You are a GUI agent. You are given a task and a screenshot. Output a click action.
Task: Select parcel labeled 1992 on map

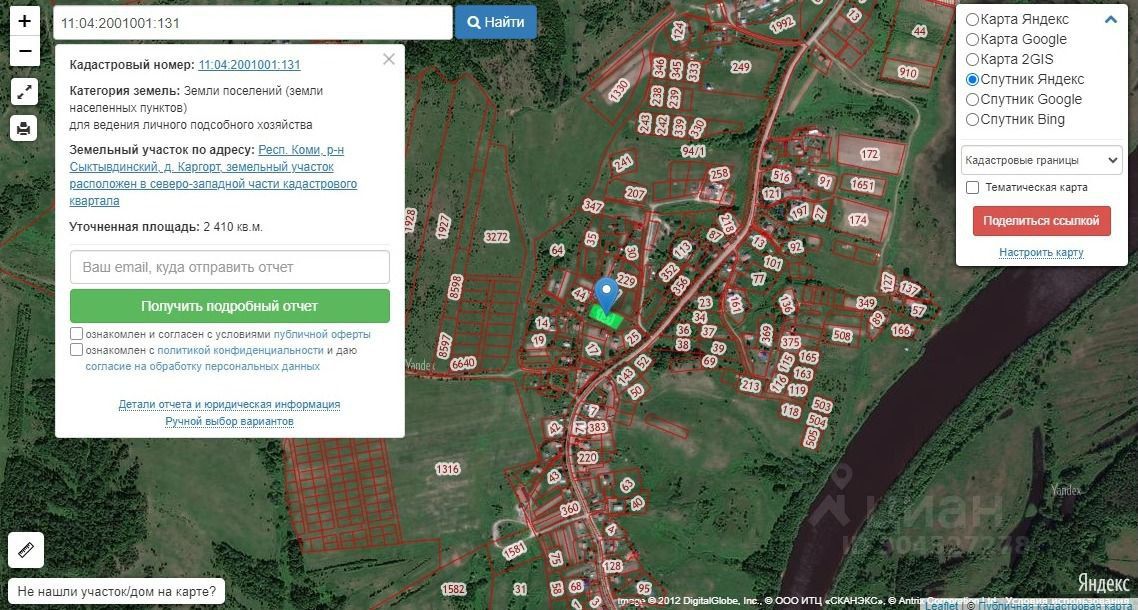[x=782, y=25]
